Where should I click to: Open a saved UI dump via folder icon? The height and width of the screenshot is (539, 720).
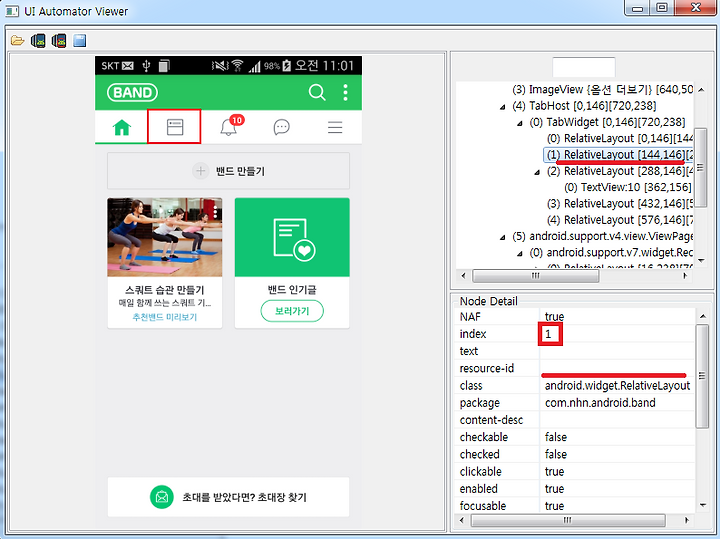coord(17,40)
